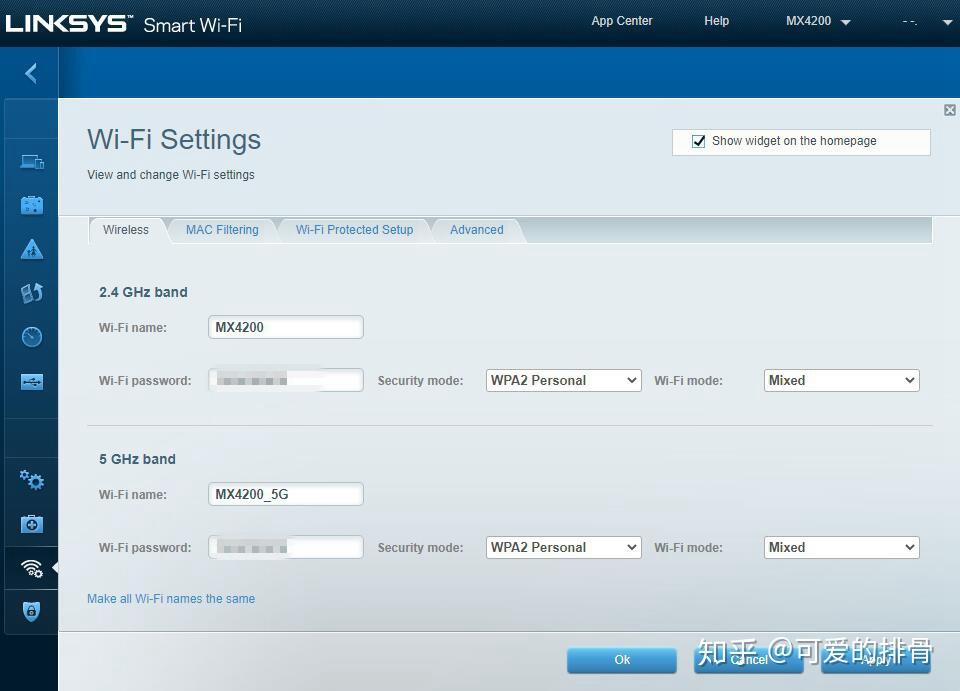The height and width of the screenshot is (691, 960).
Task: Open the Devices network map panel
Action: 31,161
